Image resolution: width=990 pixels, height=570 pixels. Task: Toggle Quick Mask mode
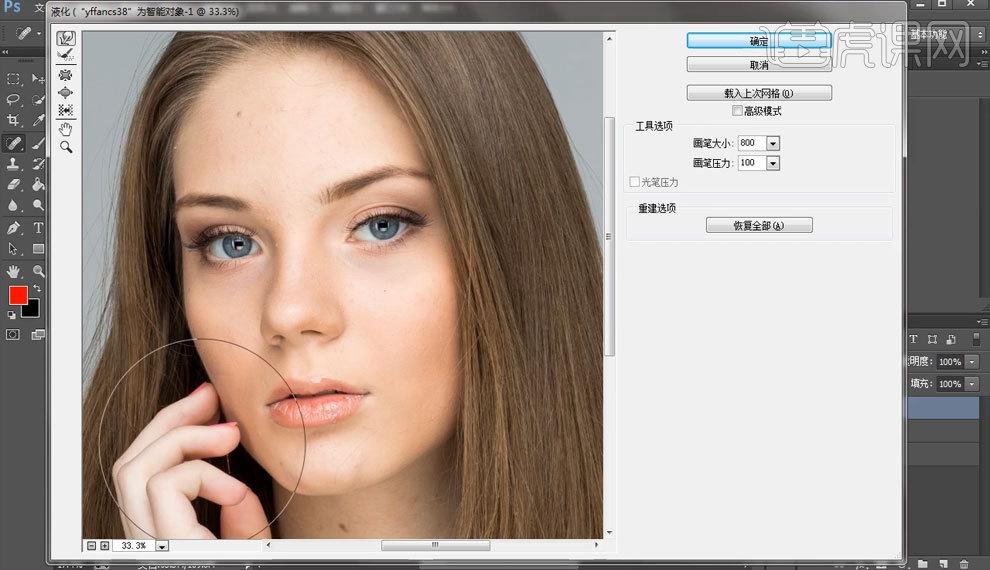13,335
